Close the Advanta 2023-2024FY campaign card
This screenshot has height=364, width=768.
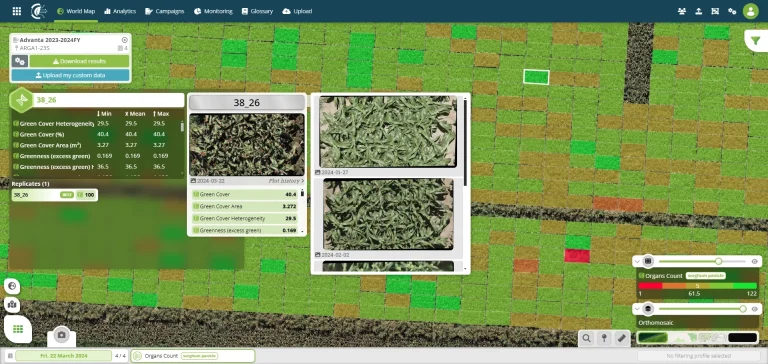click(124, 40)
